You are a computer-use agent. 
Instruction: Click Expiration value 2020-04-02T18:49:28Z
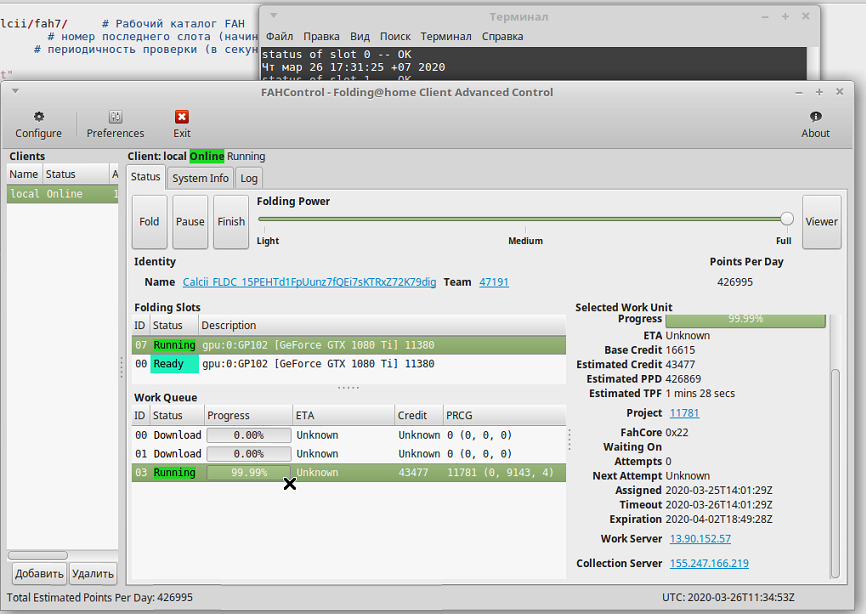tap(719, 519)
